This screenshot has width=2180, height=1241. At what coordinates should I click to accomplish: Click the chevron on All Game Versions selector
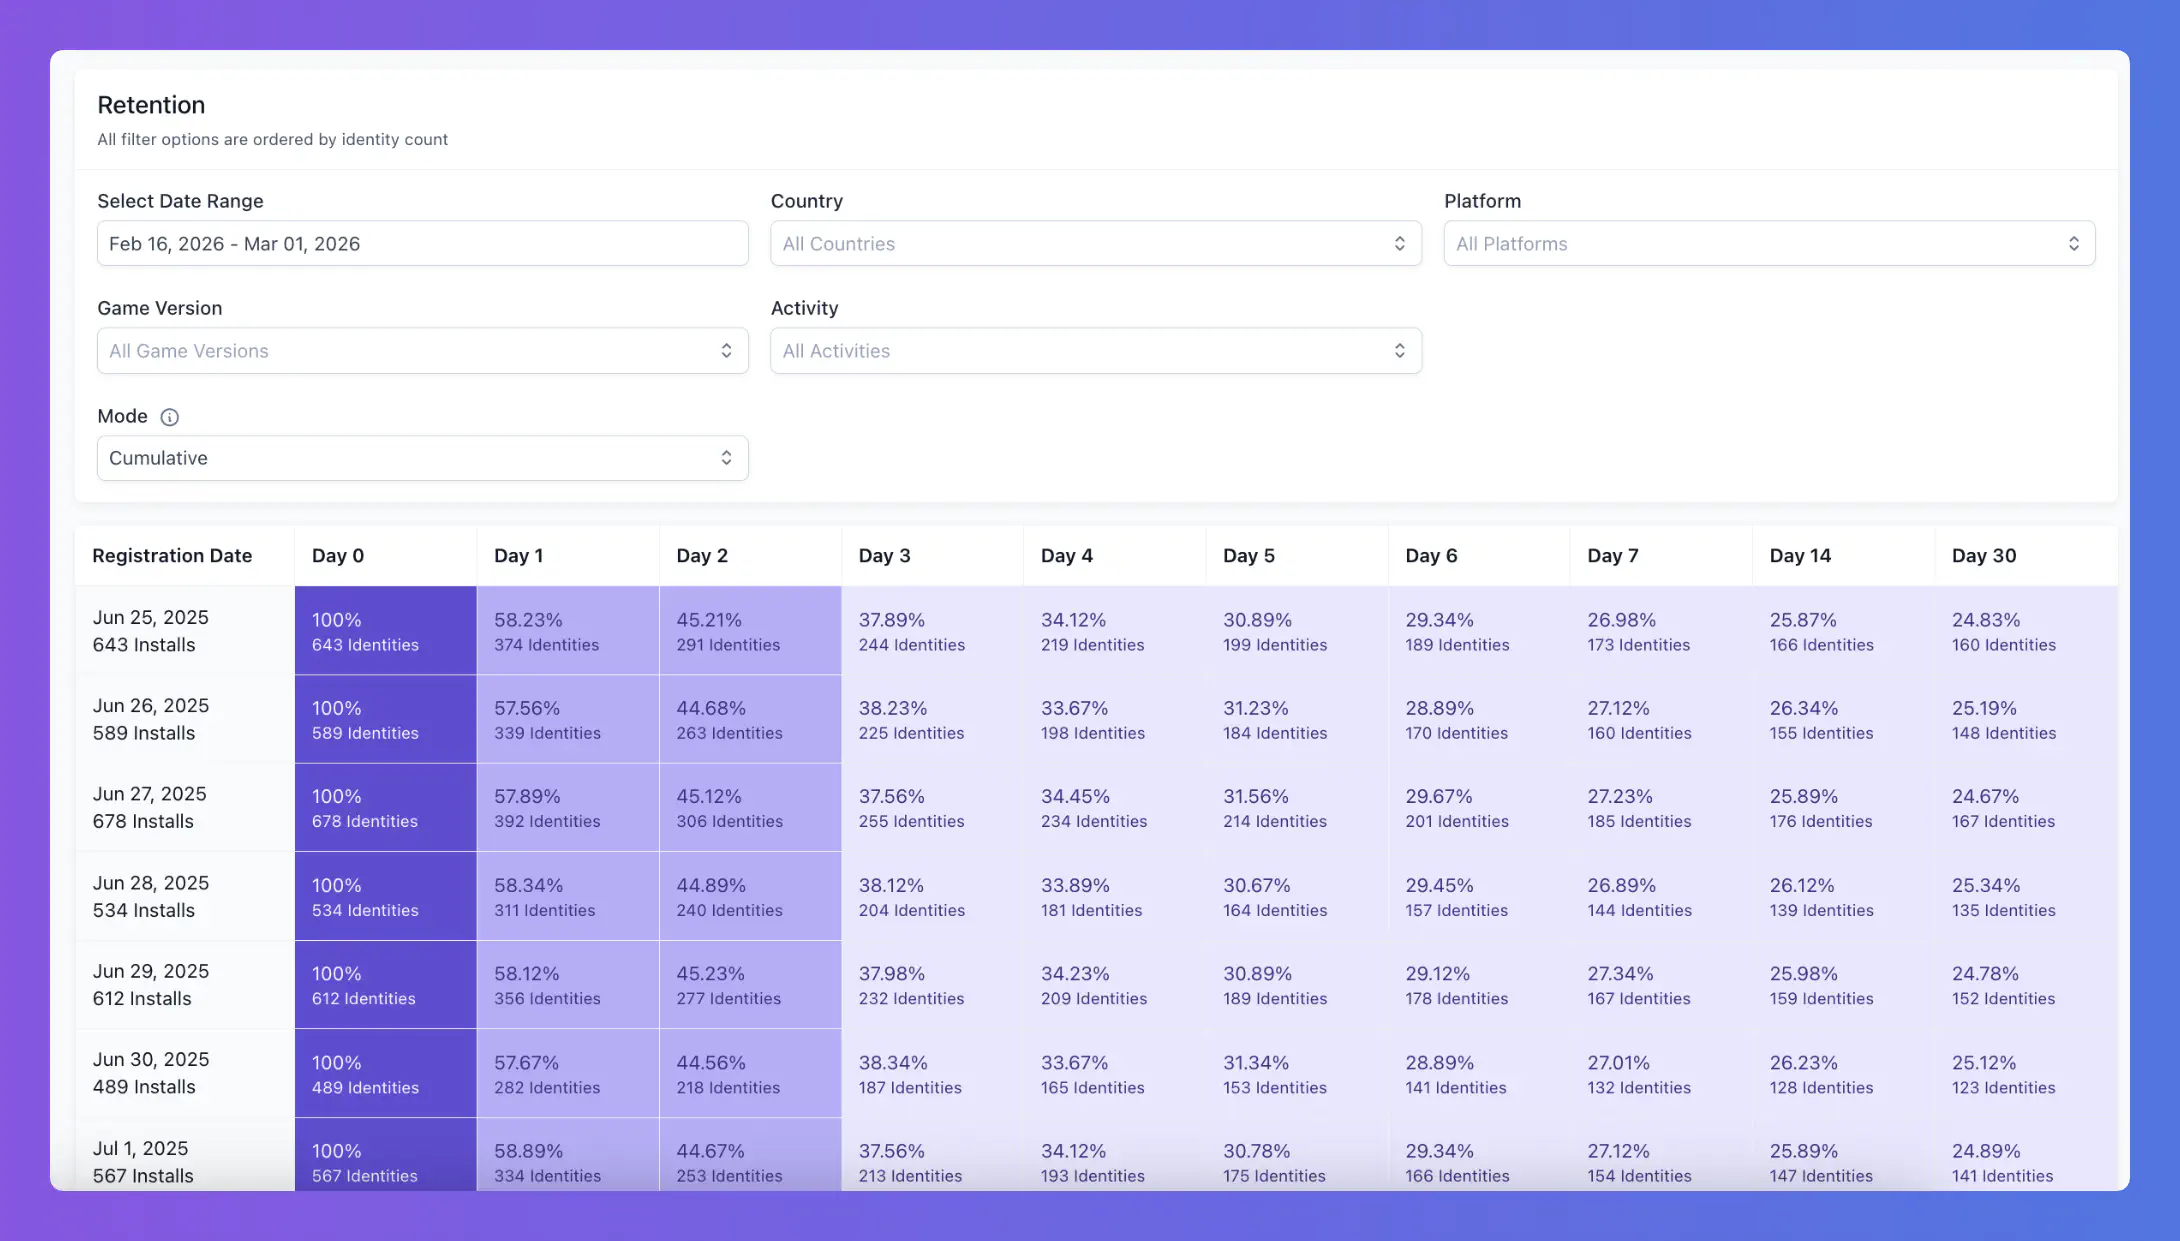(727, 351)
